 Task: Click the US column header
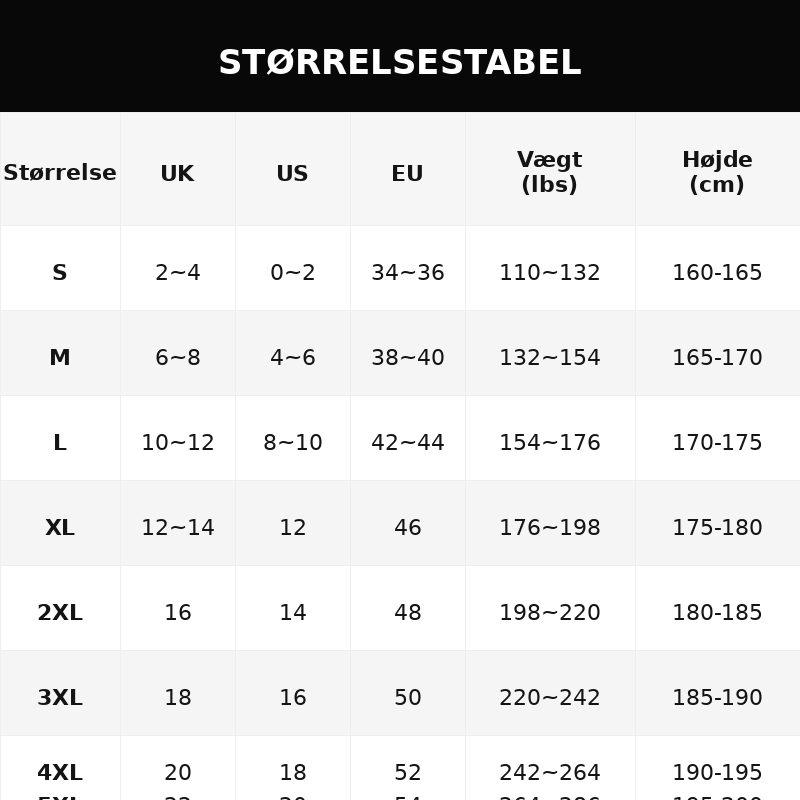pos(292,173)
